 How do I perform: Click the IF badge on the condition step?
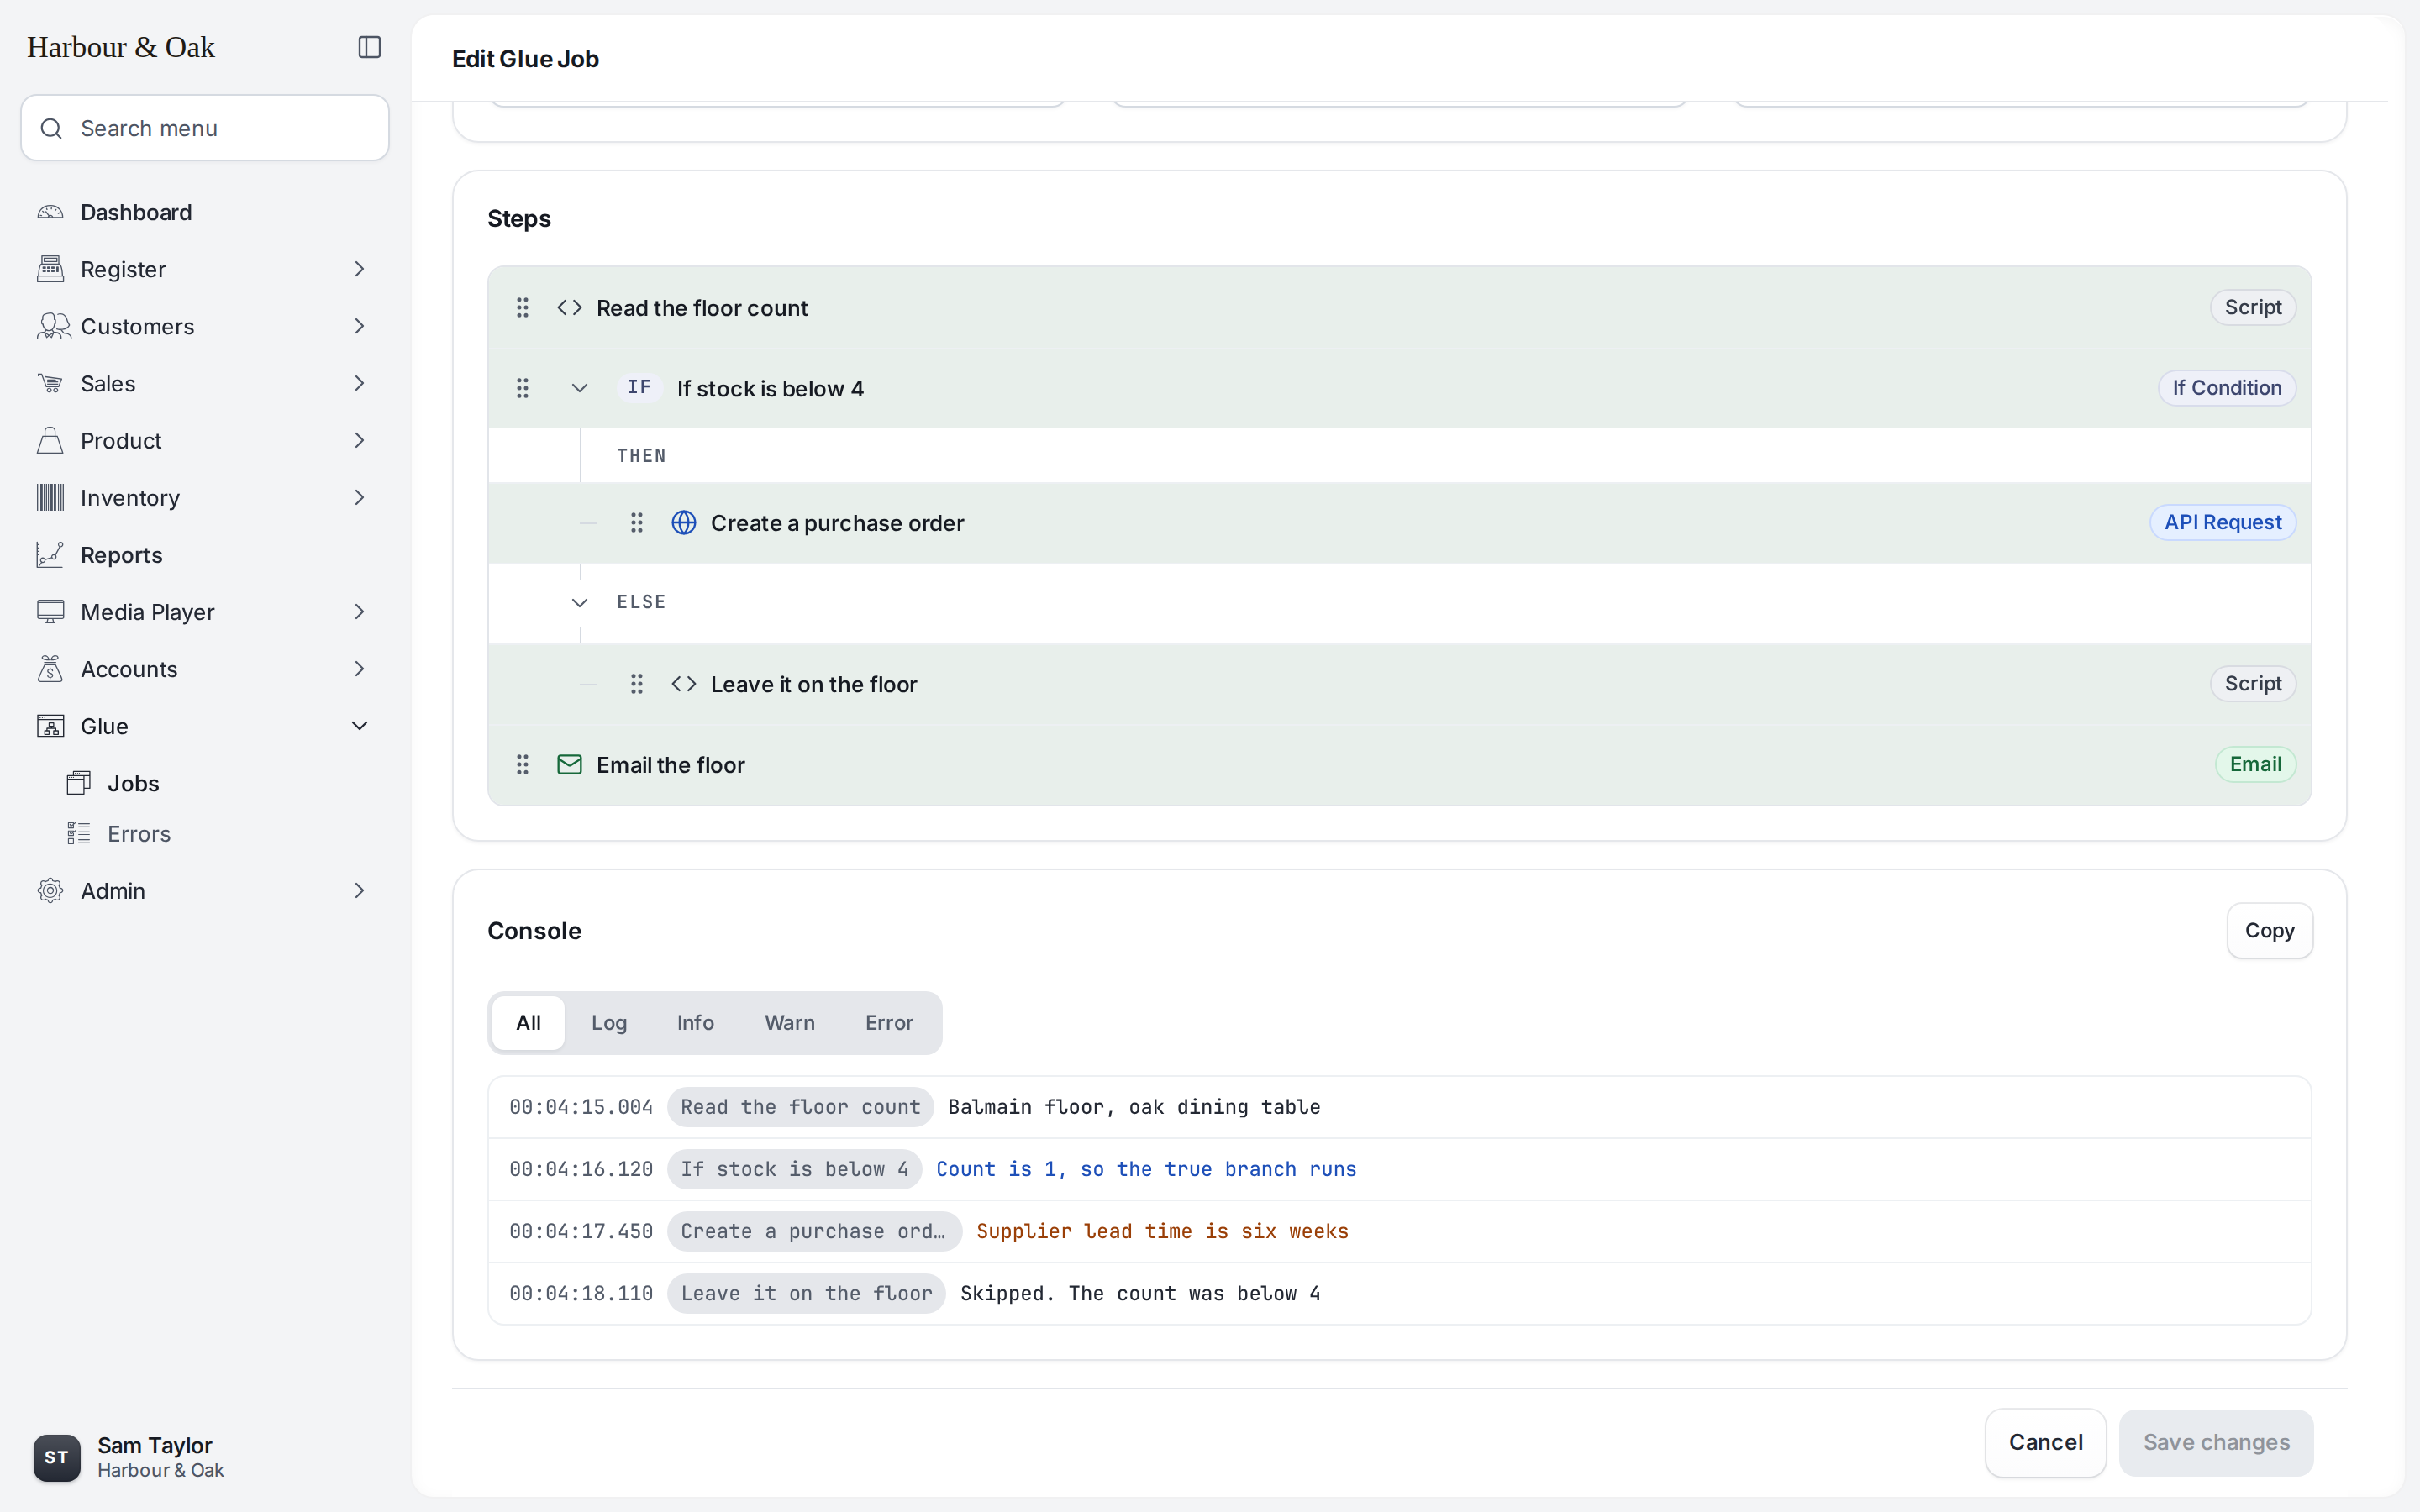[639, 387]
